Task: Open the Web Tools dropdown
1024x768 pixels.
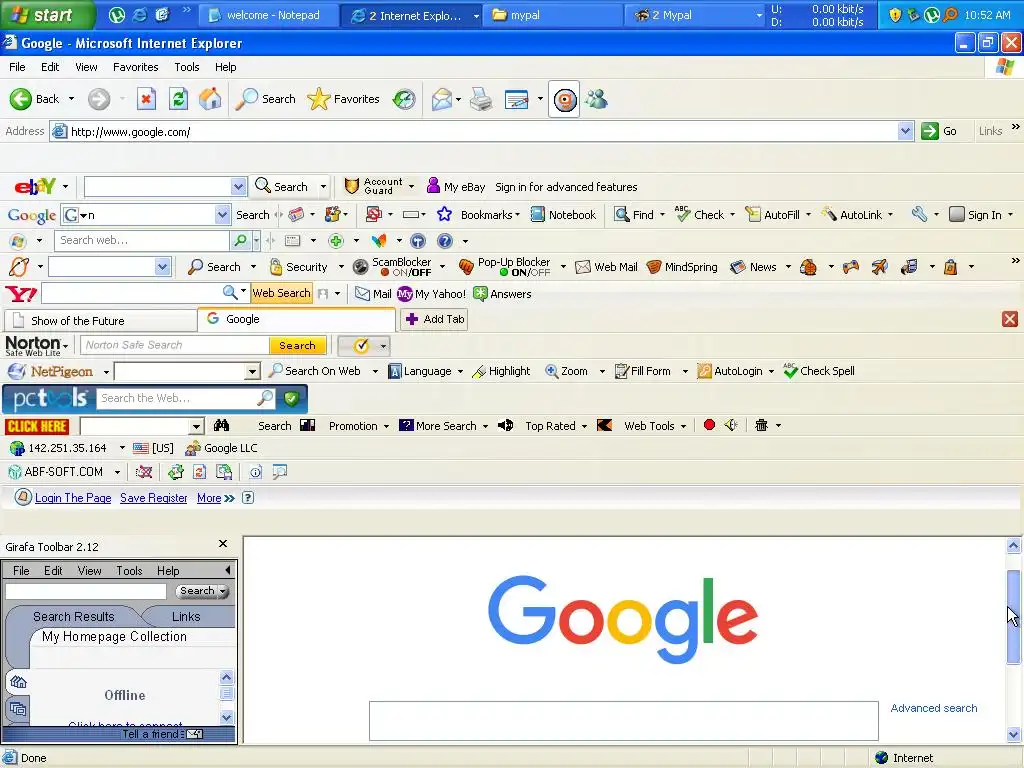Action: 683,426
